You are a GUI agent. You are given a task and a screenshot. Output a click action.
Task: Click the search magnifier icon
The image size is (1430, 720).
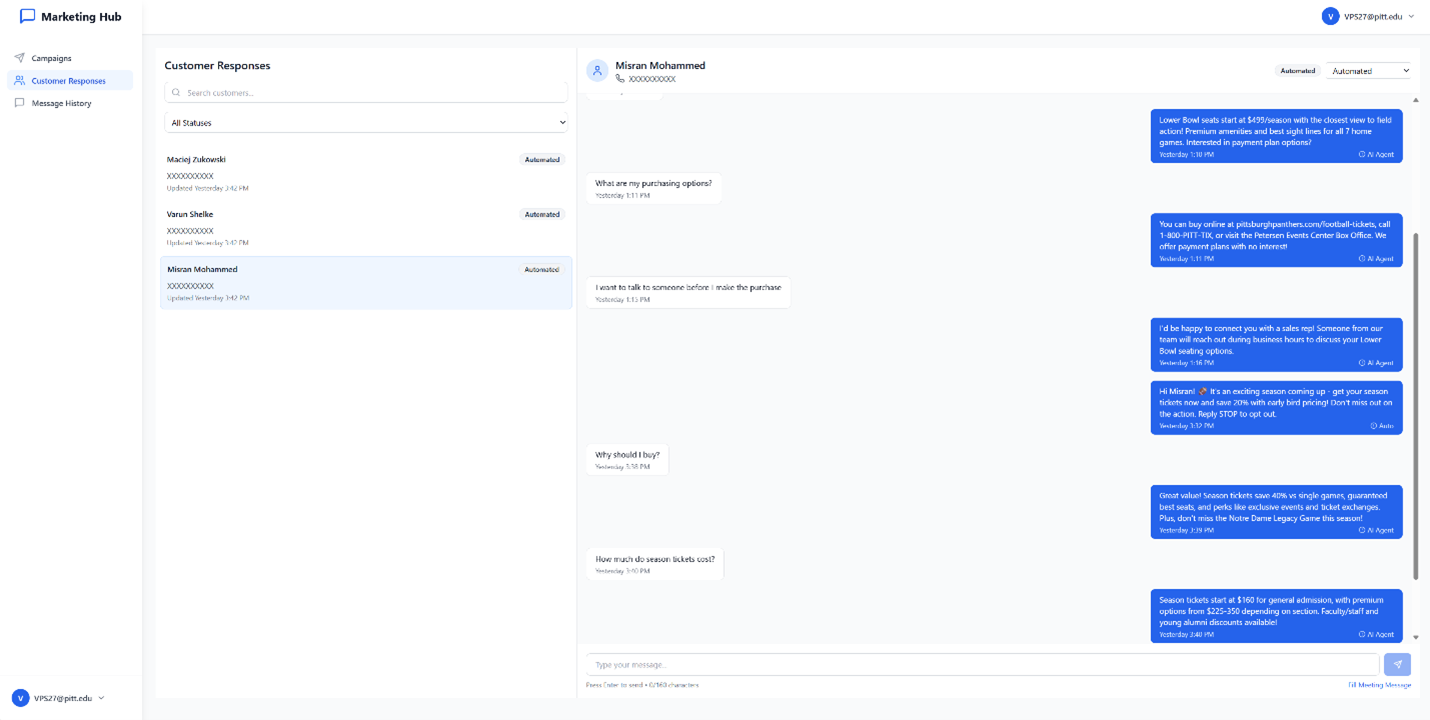coord(176,93)
